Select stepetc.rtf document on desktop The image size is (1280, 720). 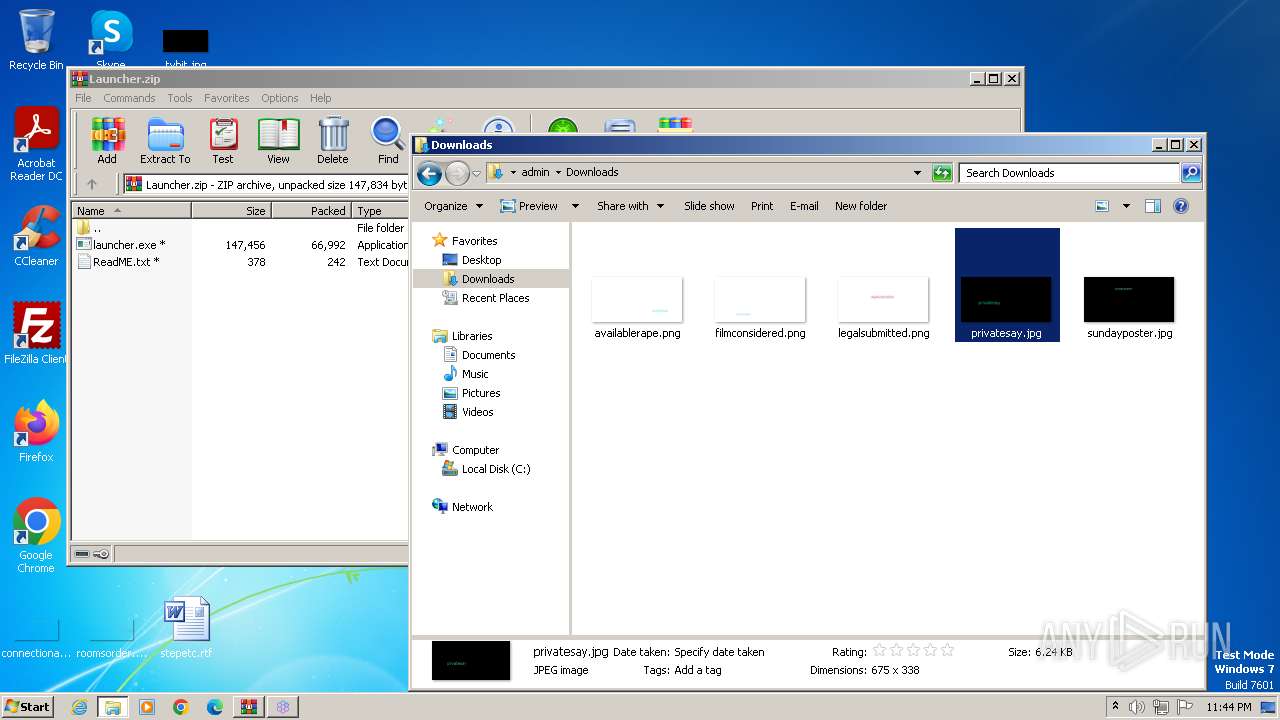(x=187, y=628)
